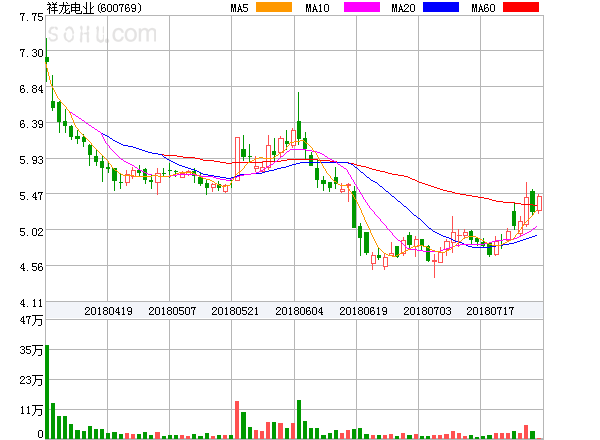This screenshot has width=600, height=440.
Task: Click the long red candlestick near 20180521
Action: [237, 159]
